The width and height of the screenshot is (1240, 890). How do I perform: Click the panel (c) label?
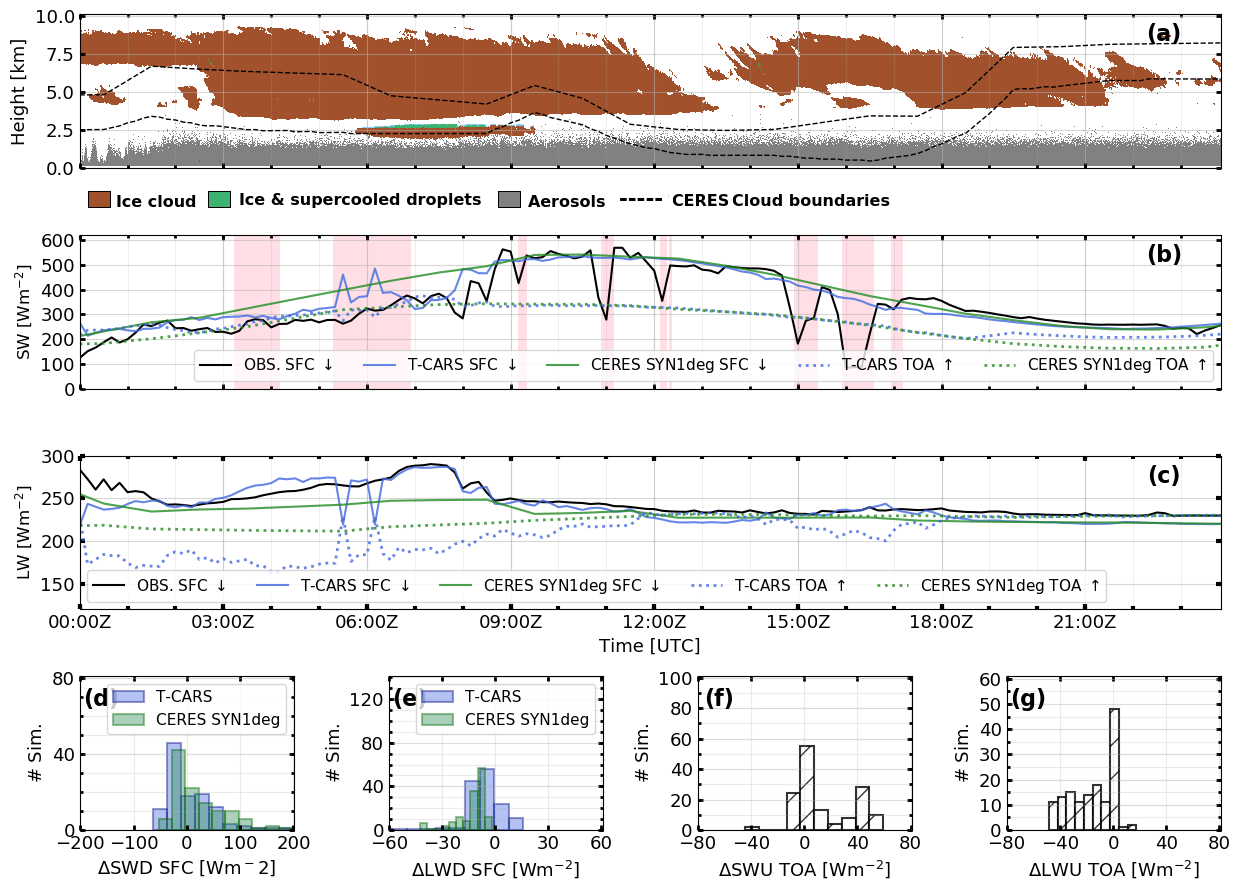click(x=1163, y=476)
